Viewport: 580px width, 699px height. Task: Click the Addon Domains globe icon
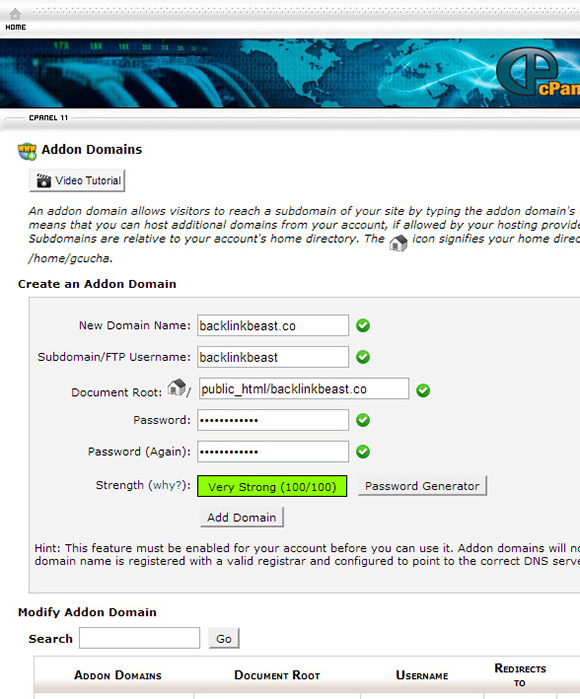pos(27,151)
